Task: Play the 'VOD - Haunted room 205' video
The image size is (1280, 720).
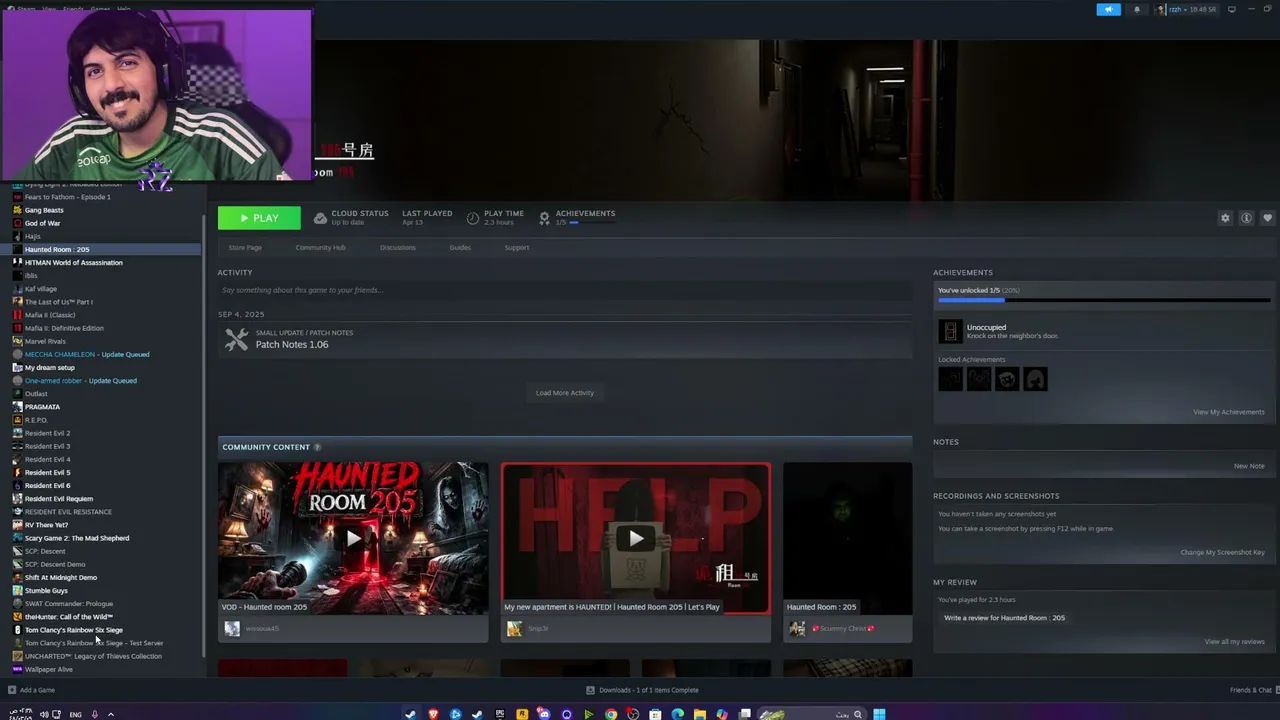Action: coord(353,538)
